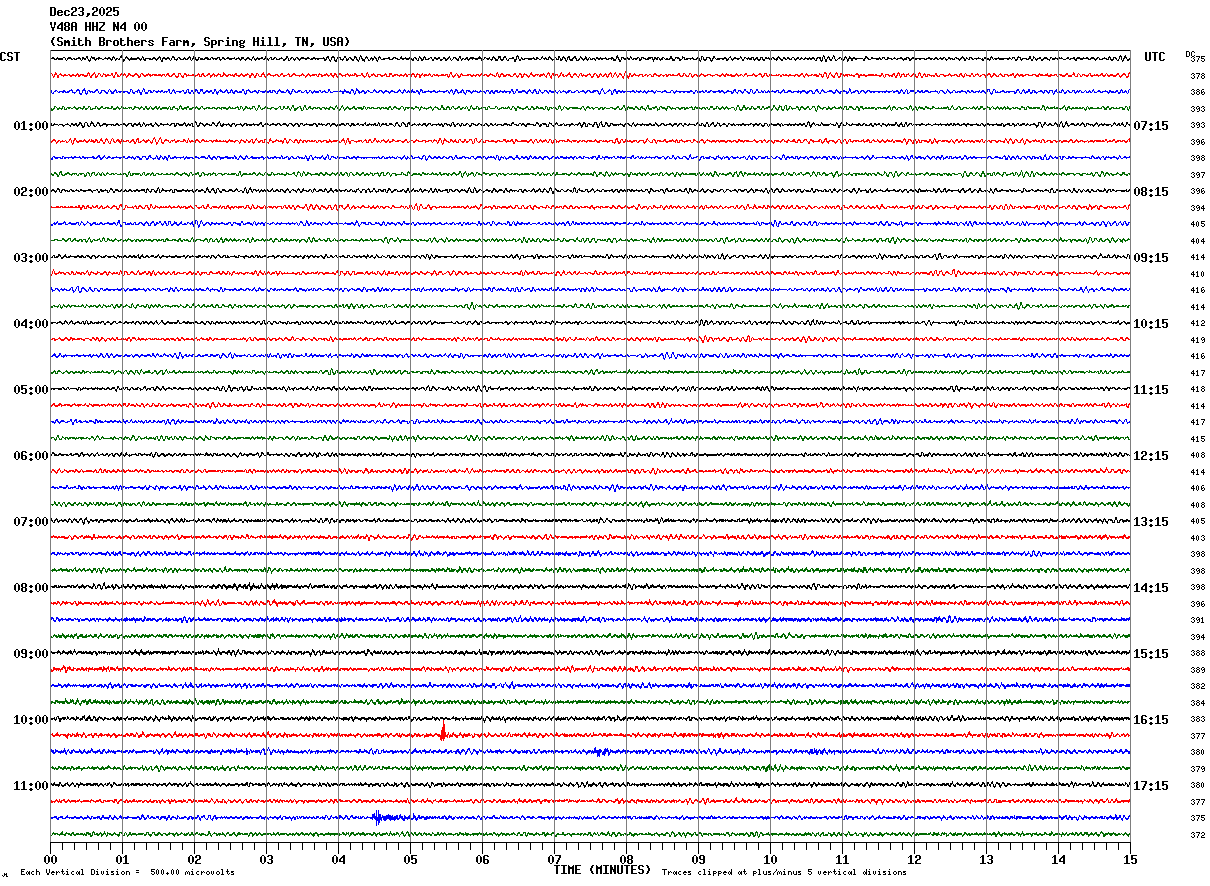This screenshot has height=886, width=1210.
Task: Click minute tick 12 on time axis
Action: (914, 859)
